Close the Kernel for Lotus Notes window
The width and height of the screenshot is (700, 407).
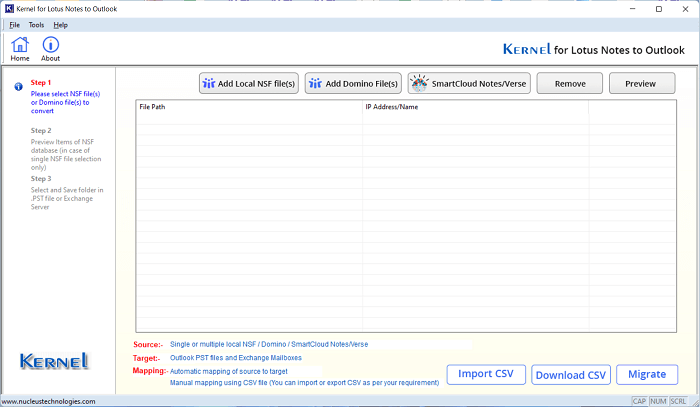(685, 9)
